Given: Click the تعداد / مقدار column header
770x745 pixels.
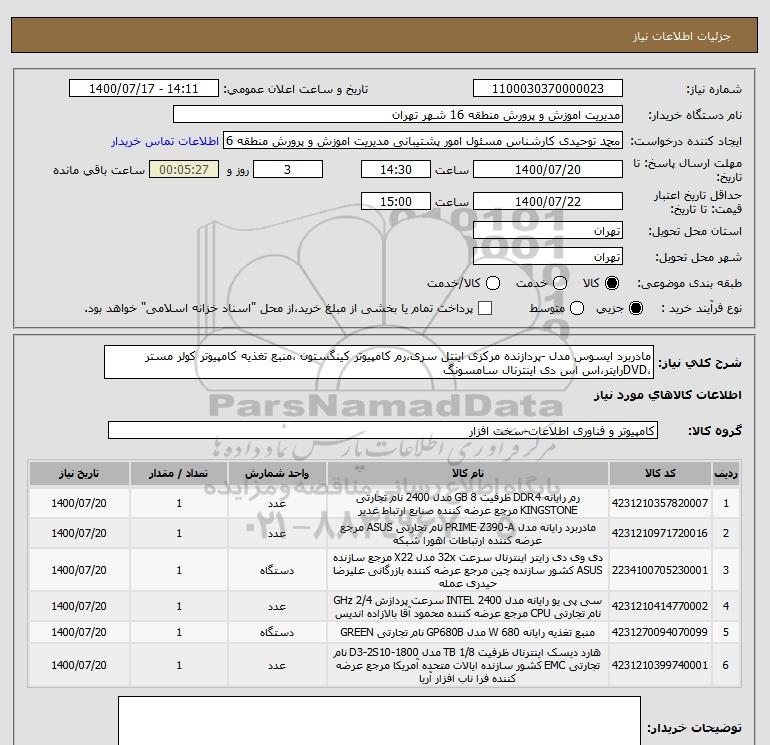Looking at the screenshot, I should click(x=179, y=473).
